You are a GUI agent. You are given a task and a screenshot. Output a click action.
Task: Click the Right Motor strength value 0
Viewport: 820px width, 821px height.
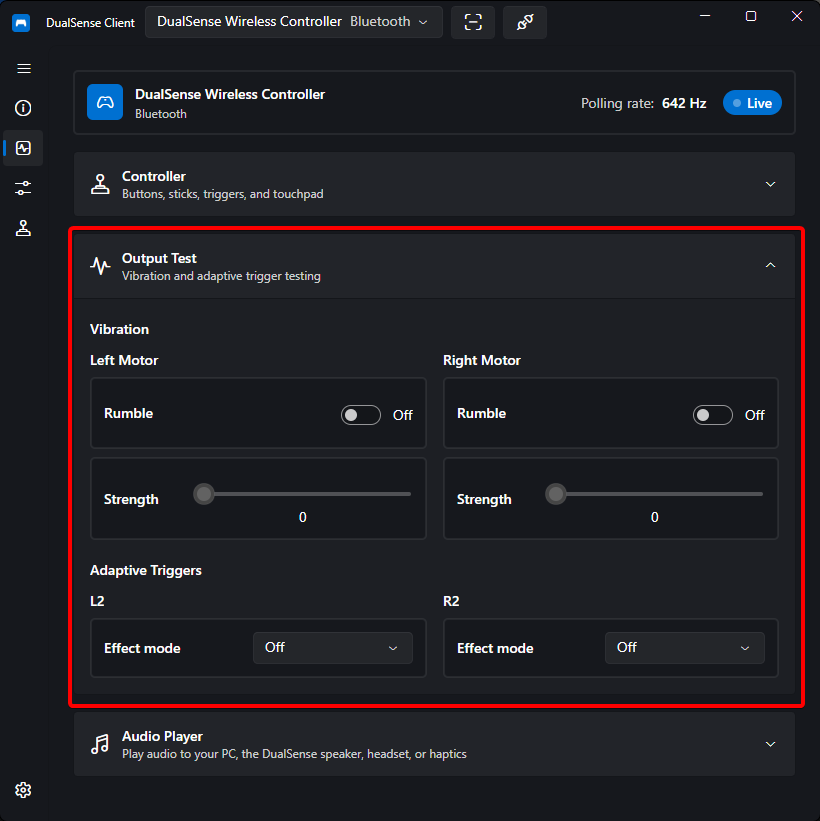click(655, 517)
